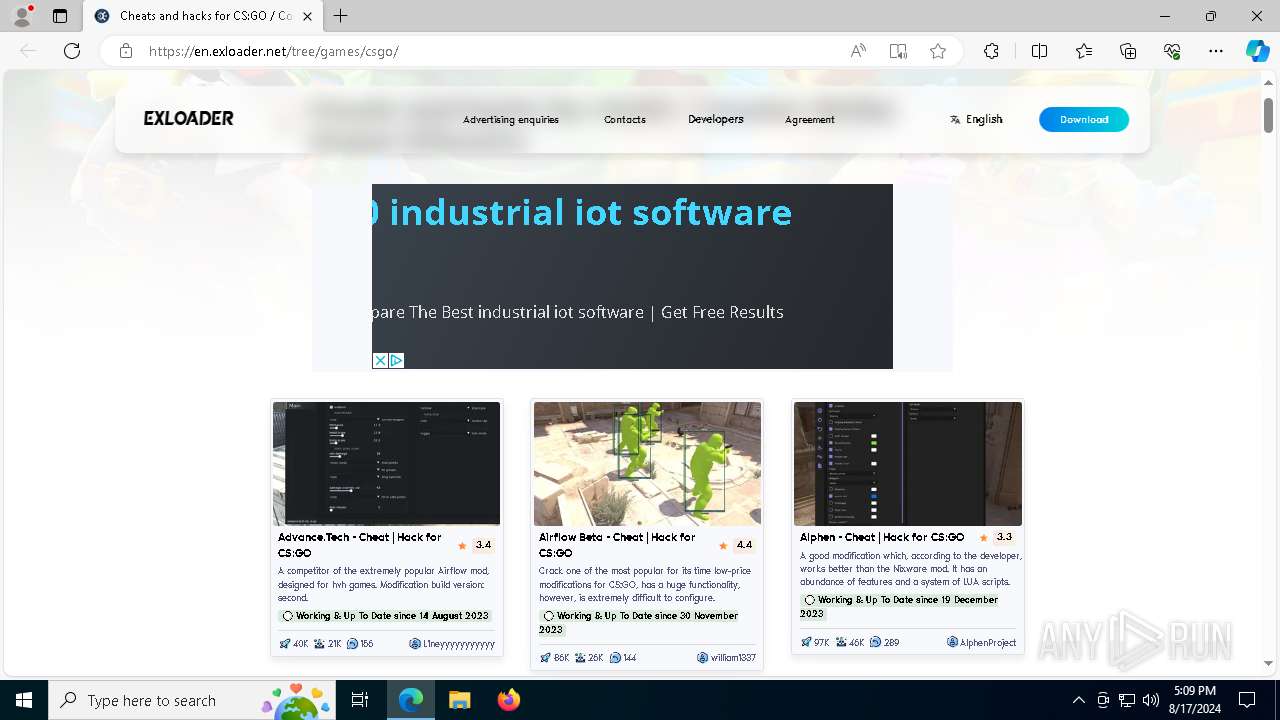Click Working since 14 August 2023 status
This screenshot has width=1280, height=720.
[386, 616]
